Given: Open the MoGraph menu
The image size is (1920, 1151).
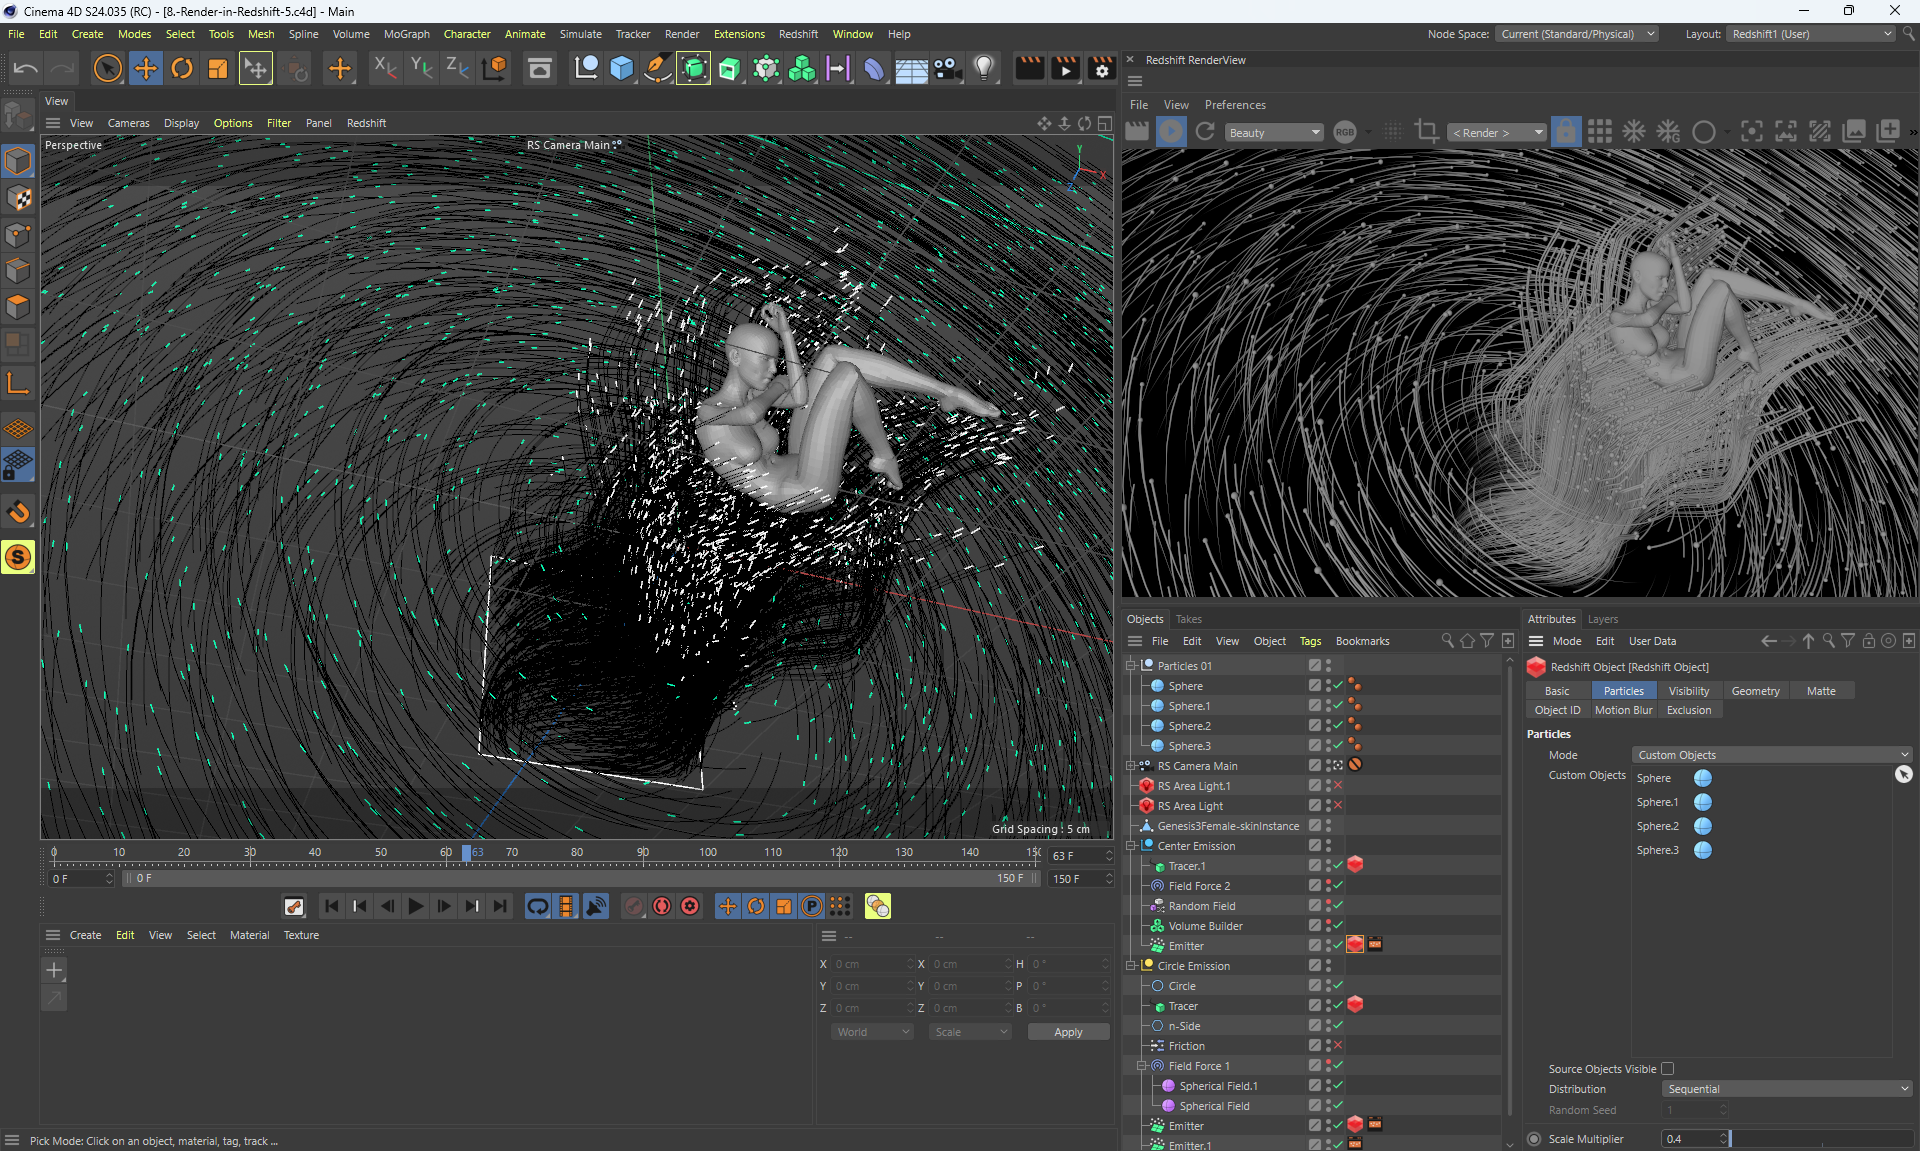Looking at the screenshot, I should 406,34.
